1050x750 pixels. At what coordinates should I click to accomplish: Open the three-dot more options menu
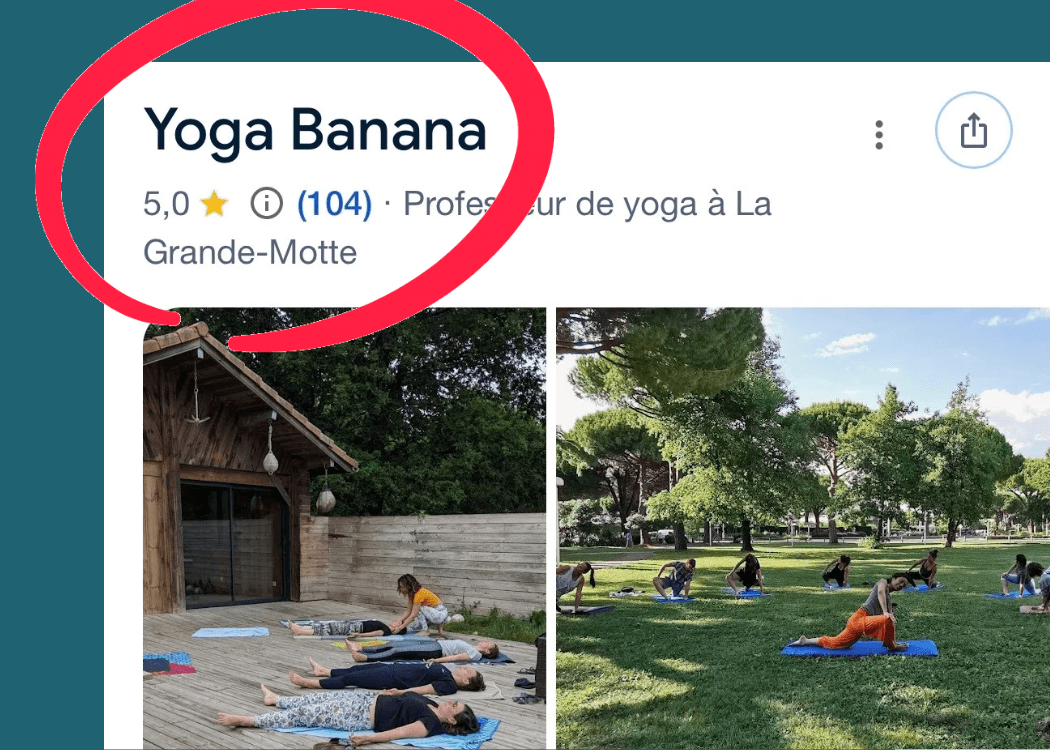coord(879,135)
